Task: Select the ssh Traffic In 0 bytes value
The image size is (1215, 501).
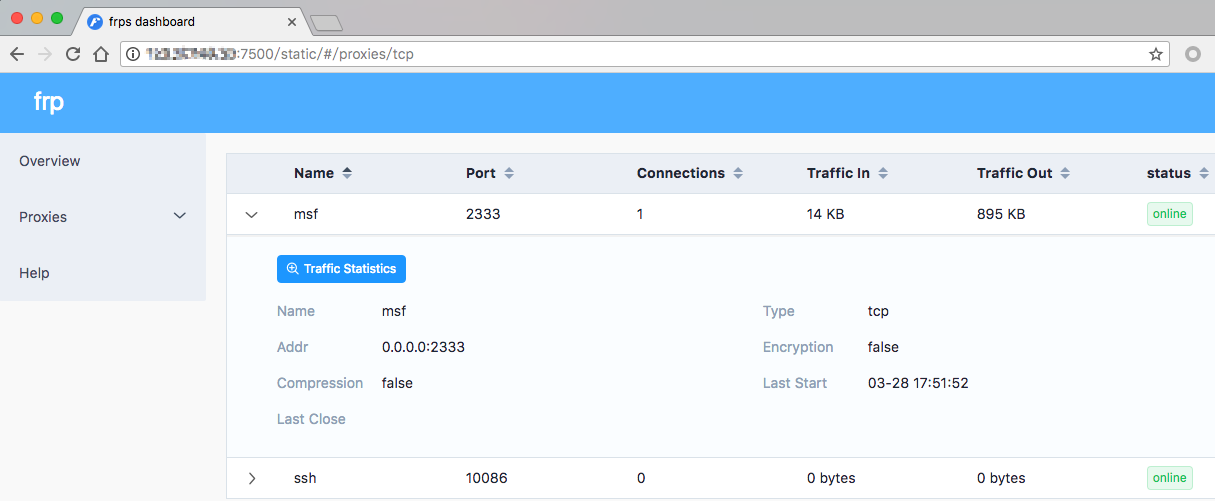Action: (831, 478)
